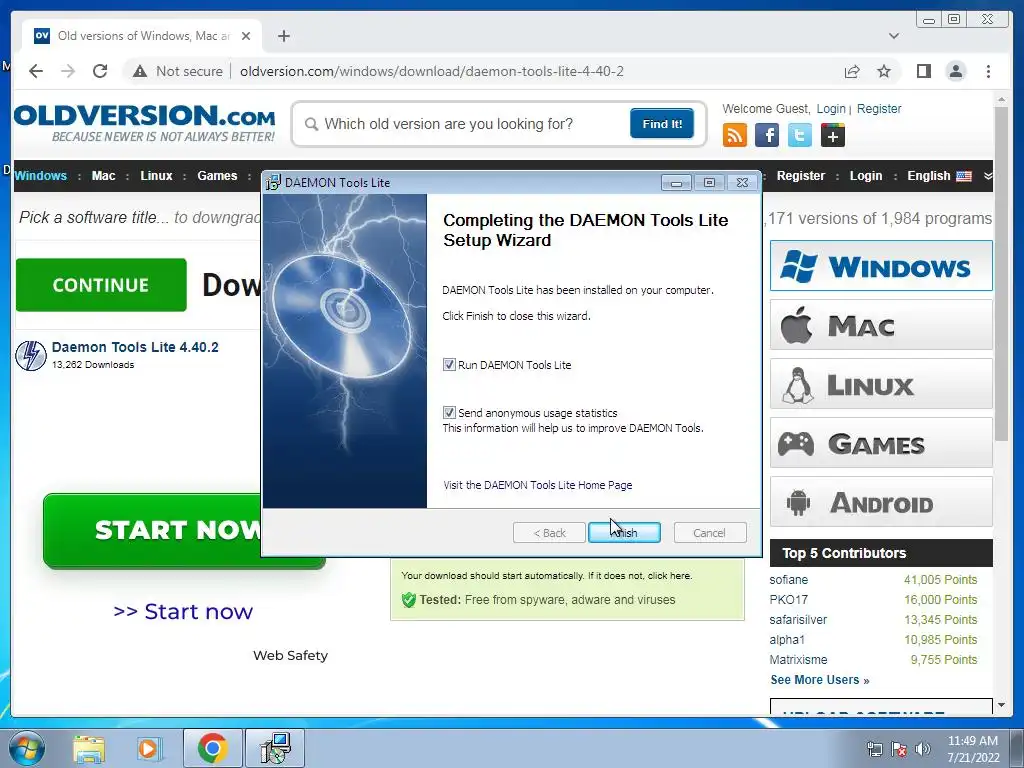Viewport: 1024px width, 768px height.
Task: Open the >> Start now link
Action: tap(183, 611)
